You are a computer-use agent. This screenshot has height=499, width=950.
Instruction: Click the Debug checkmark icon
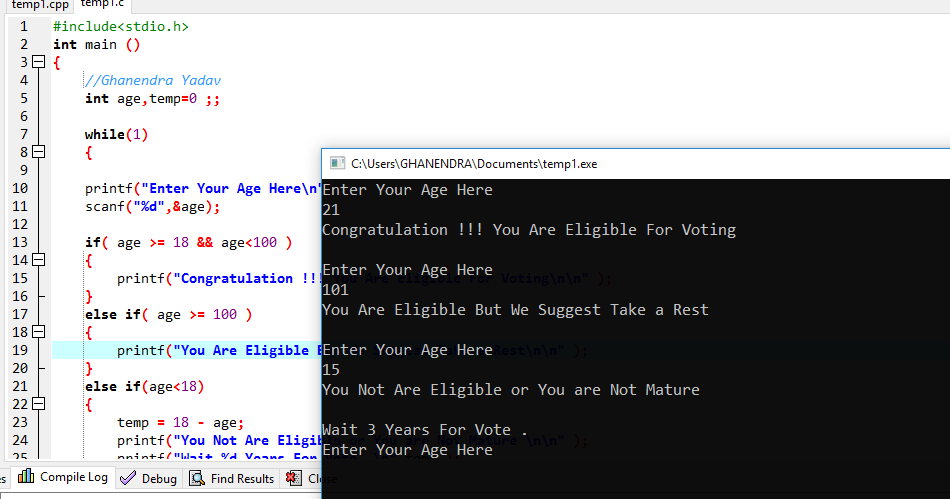click(128, 478)
